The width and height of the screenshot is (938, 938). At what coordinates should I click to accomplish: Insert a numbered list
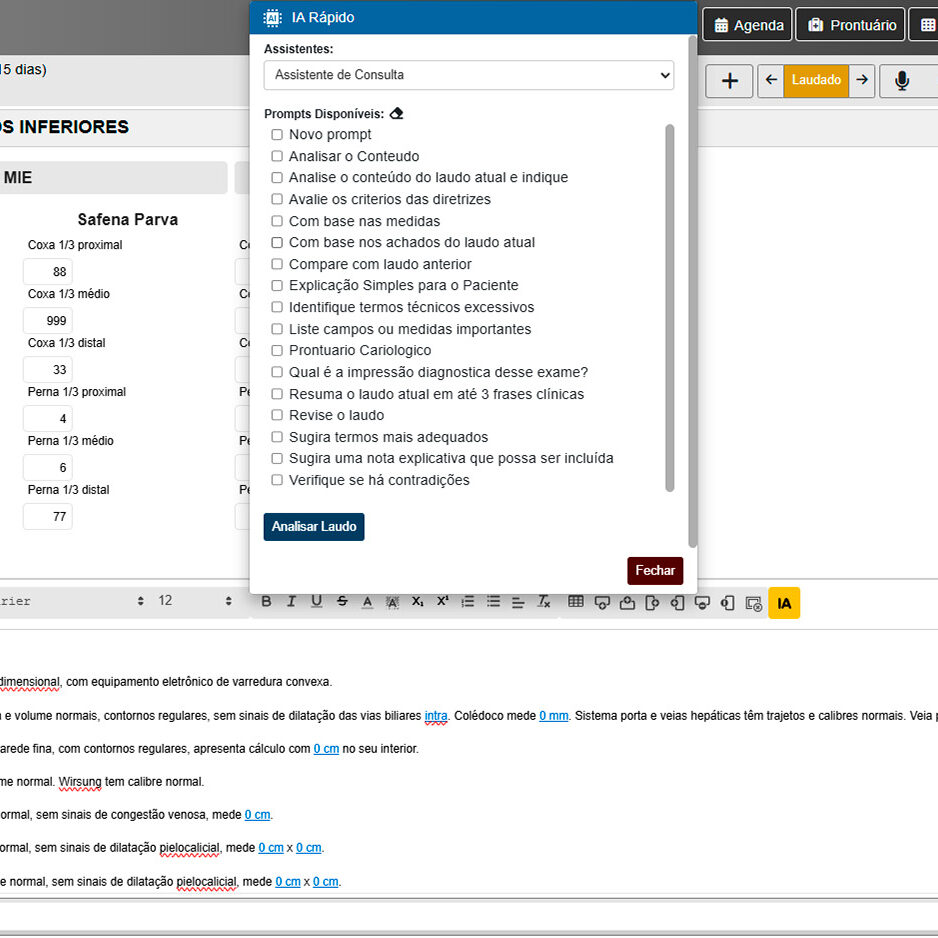pos(468,601)
